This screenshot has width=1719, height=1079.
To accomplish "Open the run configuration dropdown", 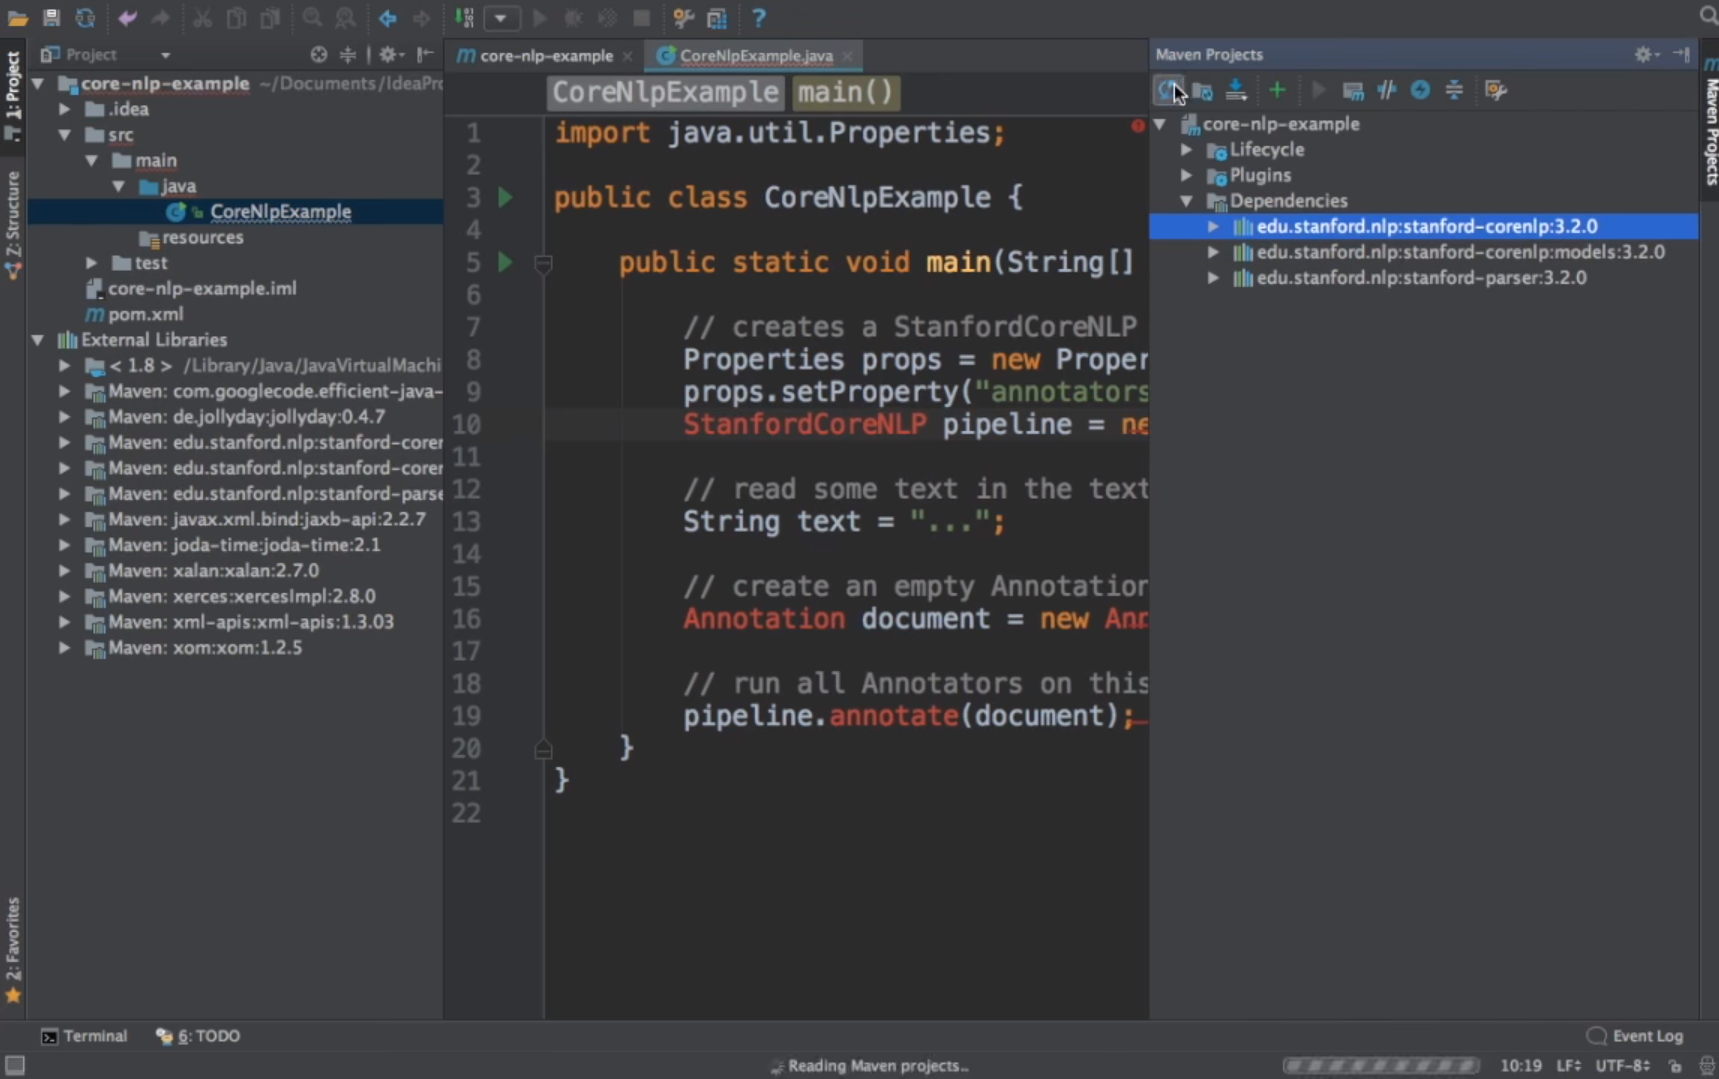I will [501, 18].
